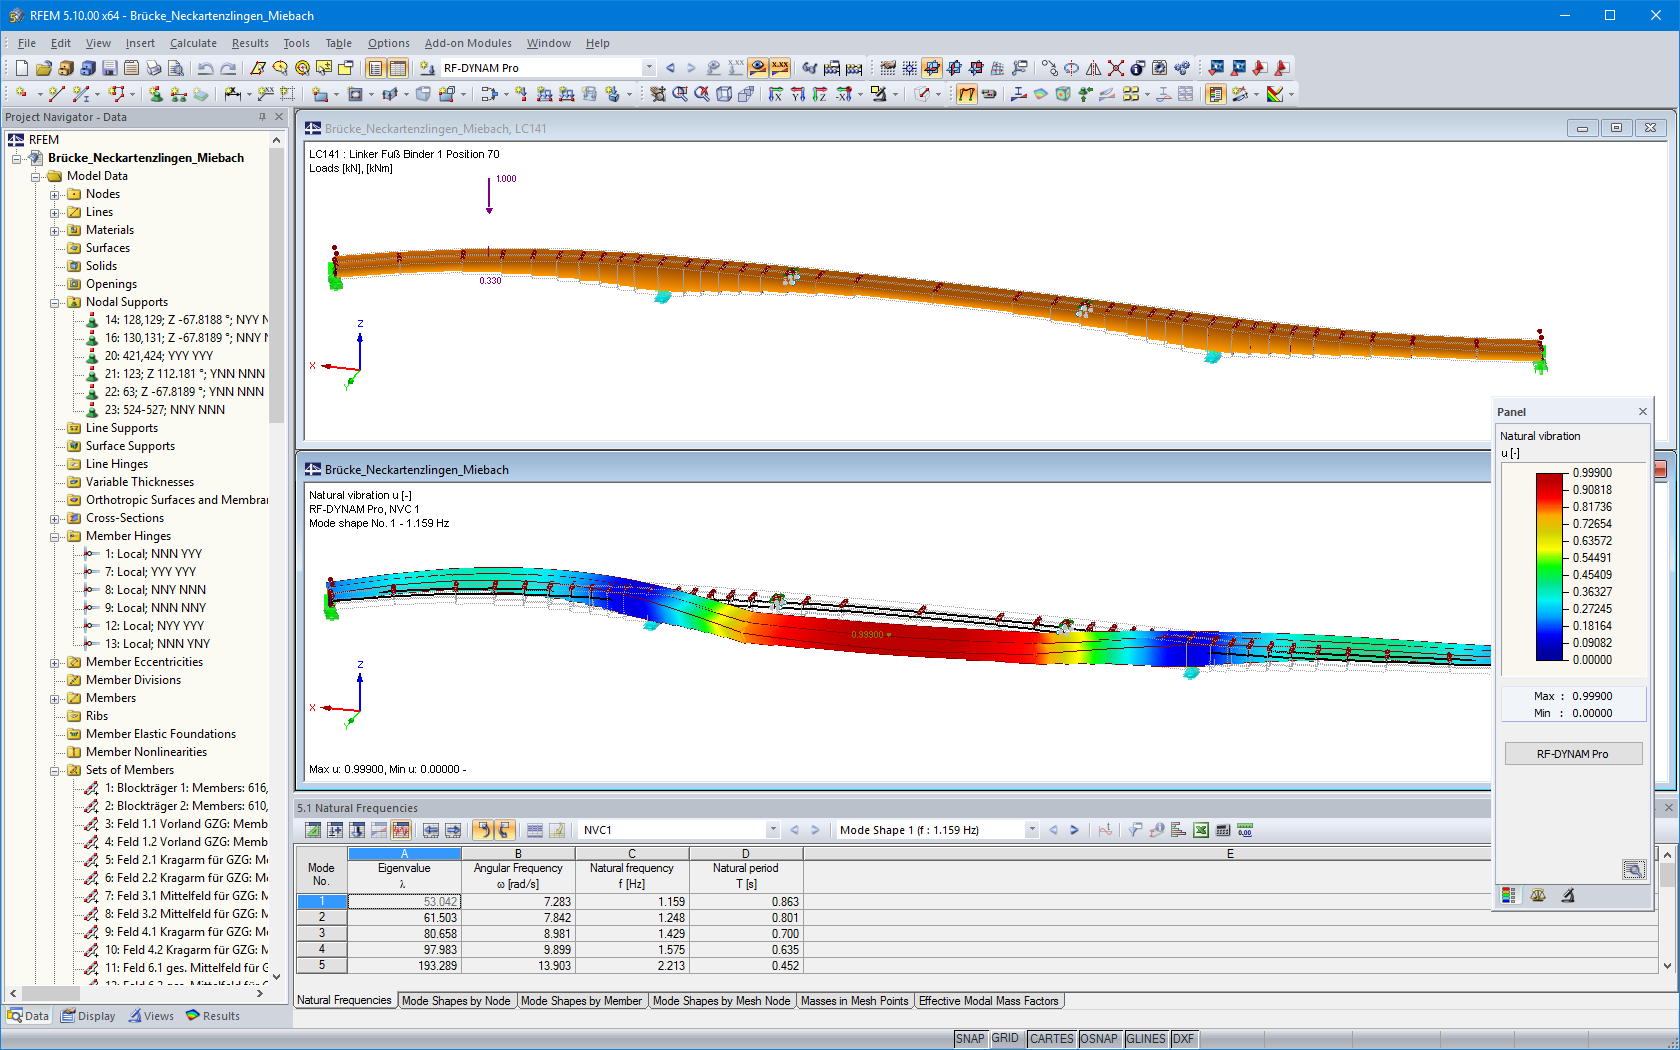The image size is (1680, 1050).
Task: Collapse the Sets of Members tree node
Action: (x=55, y=770)
